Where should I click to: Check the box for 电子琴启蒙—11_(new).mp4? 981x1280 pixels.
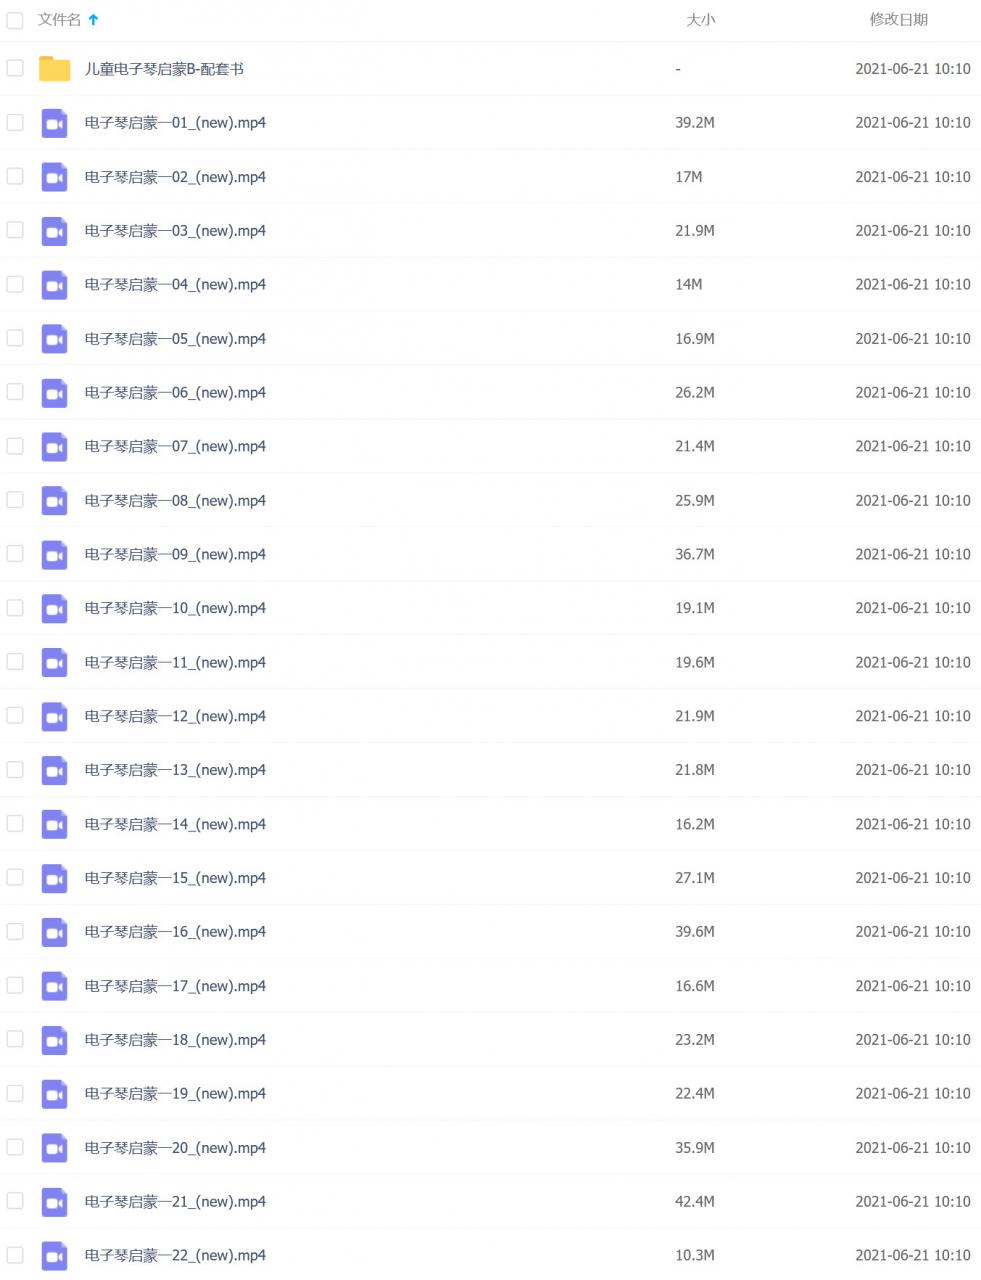click(x=15, y=661)
